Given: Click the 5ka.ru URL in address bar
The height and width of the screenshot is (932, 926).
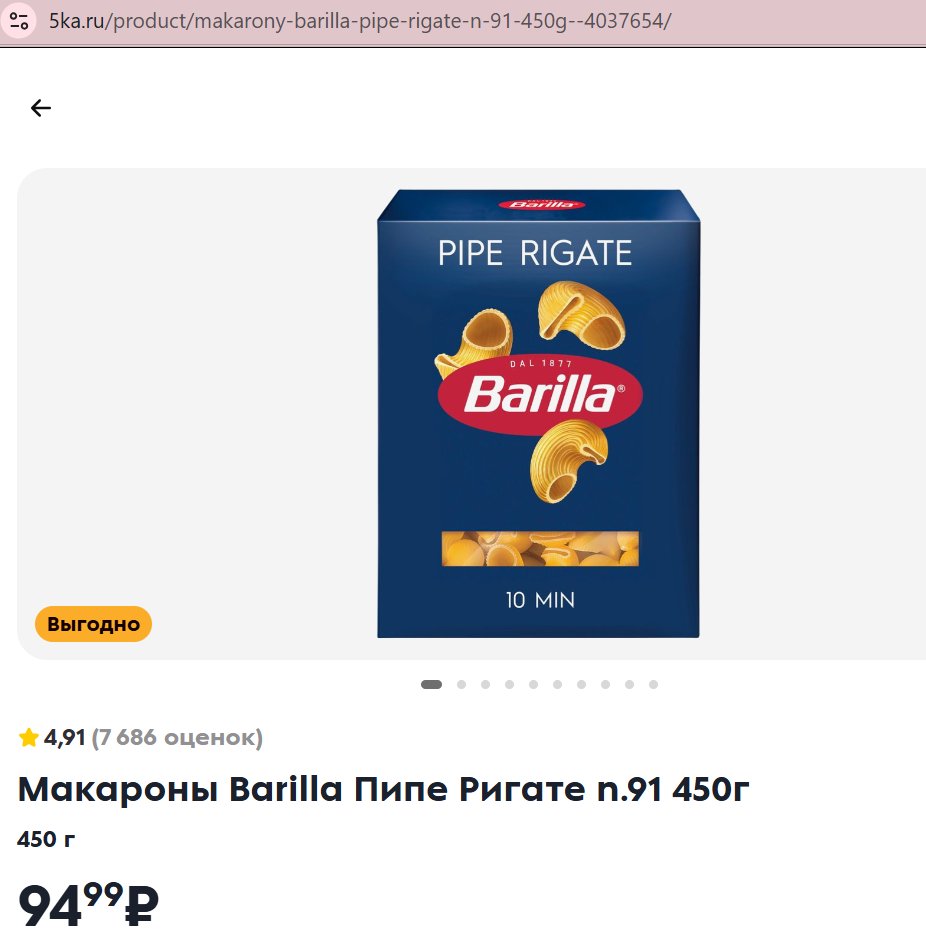Looking at the screenshot, I should pos(360,21).
